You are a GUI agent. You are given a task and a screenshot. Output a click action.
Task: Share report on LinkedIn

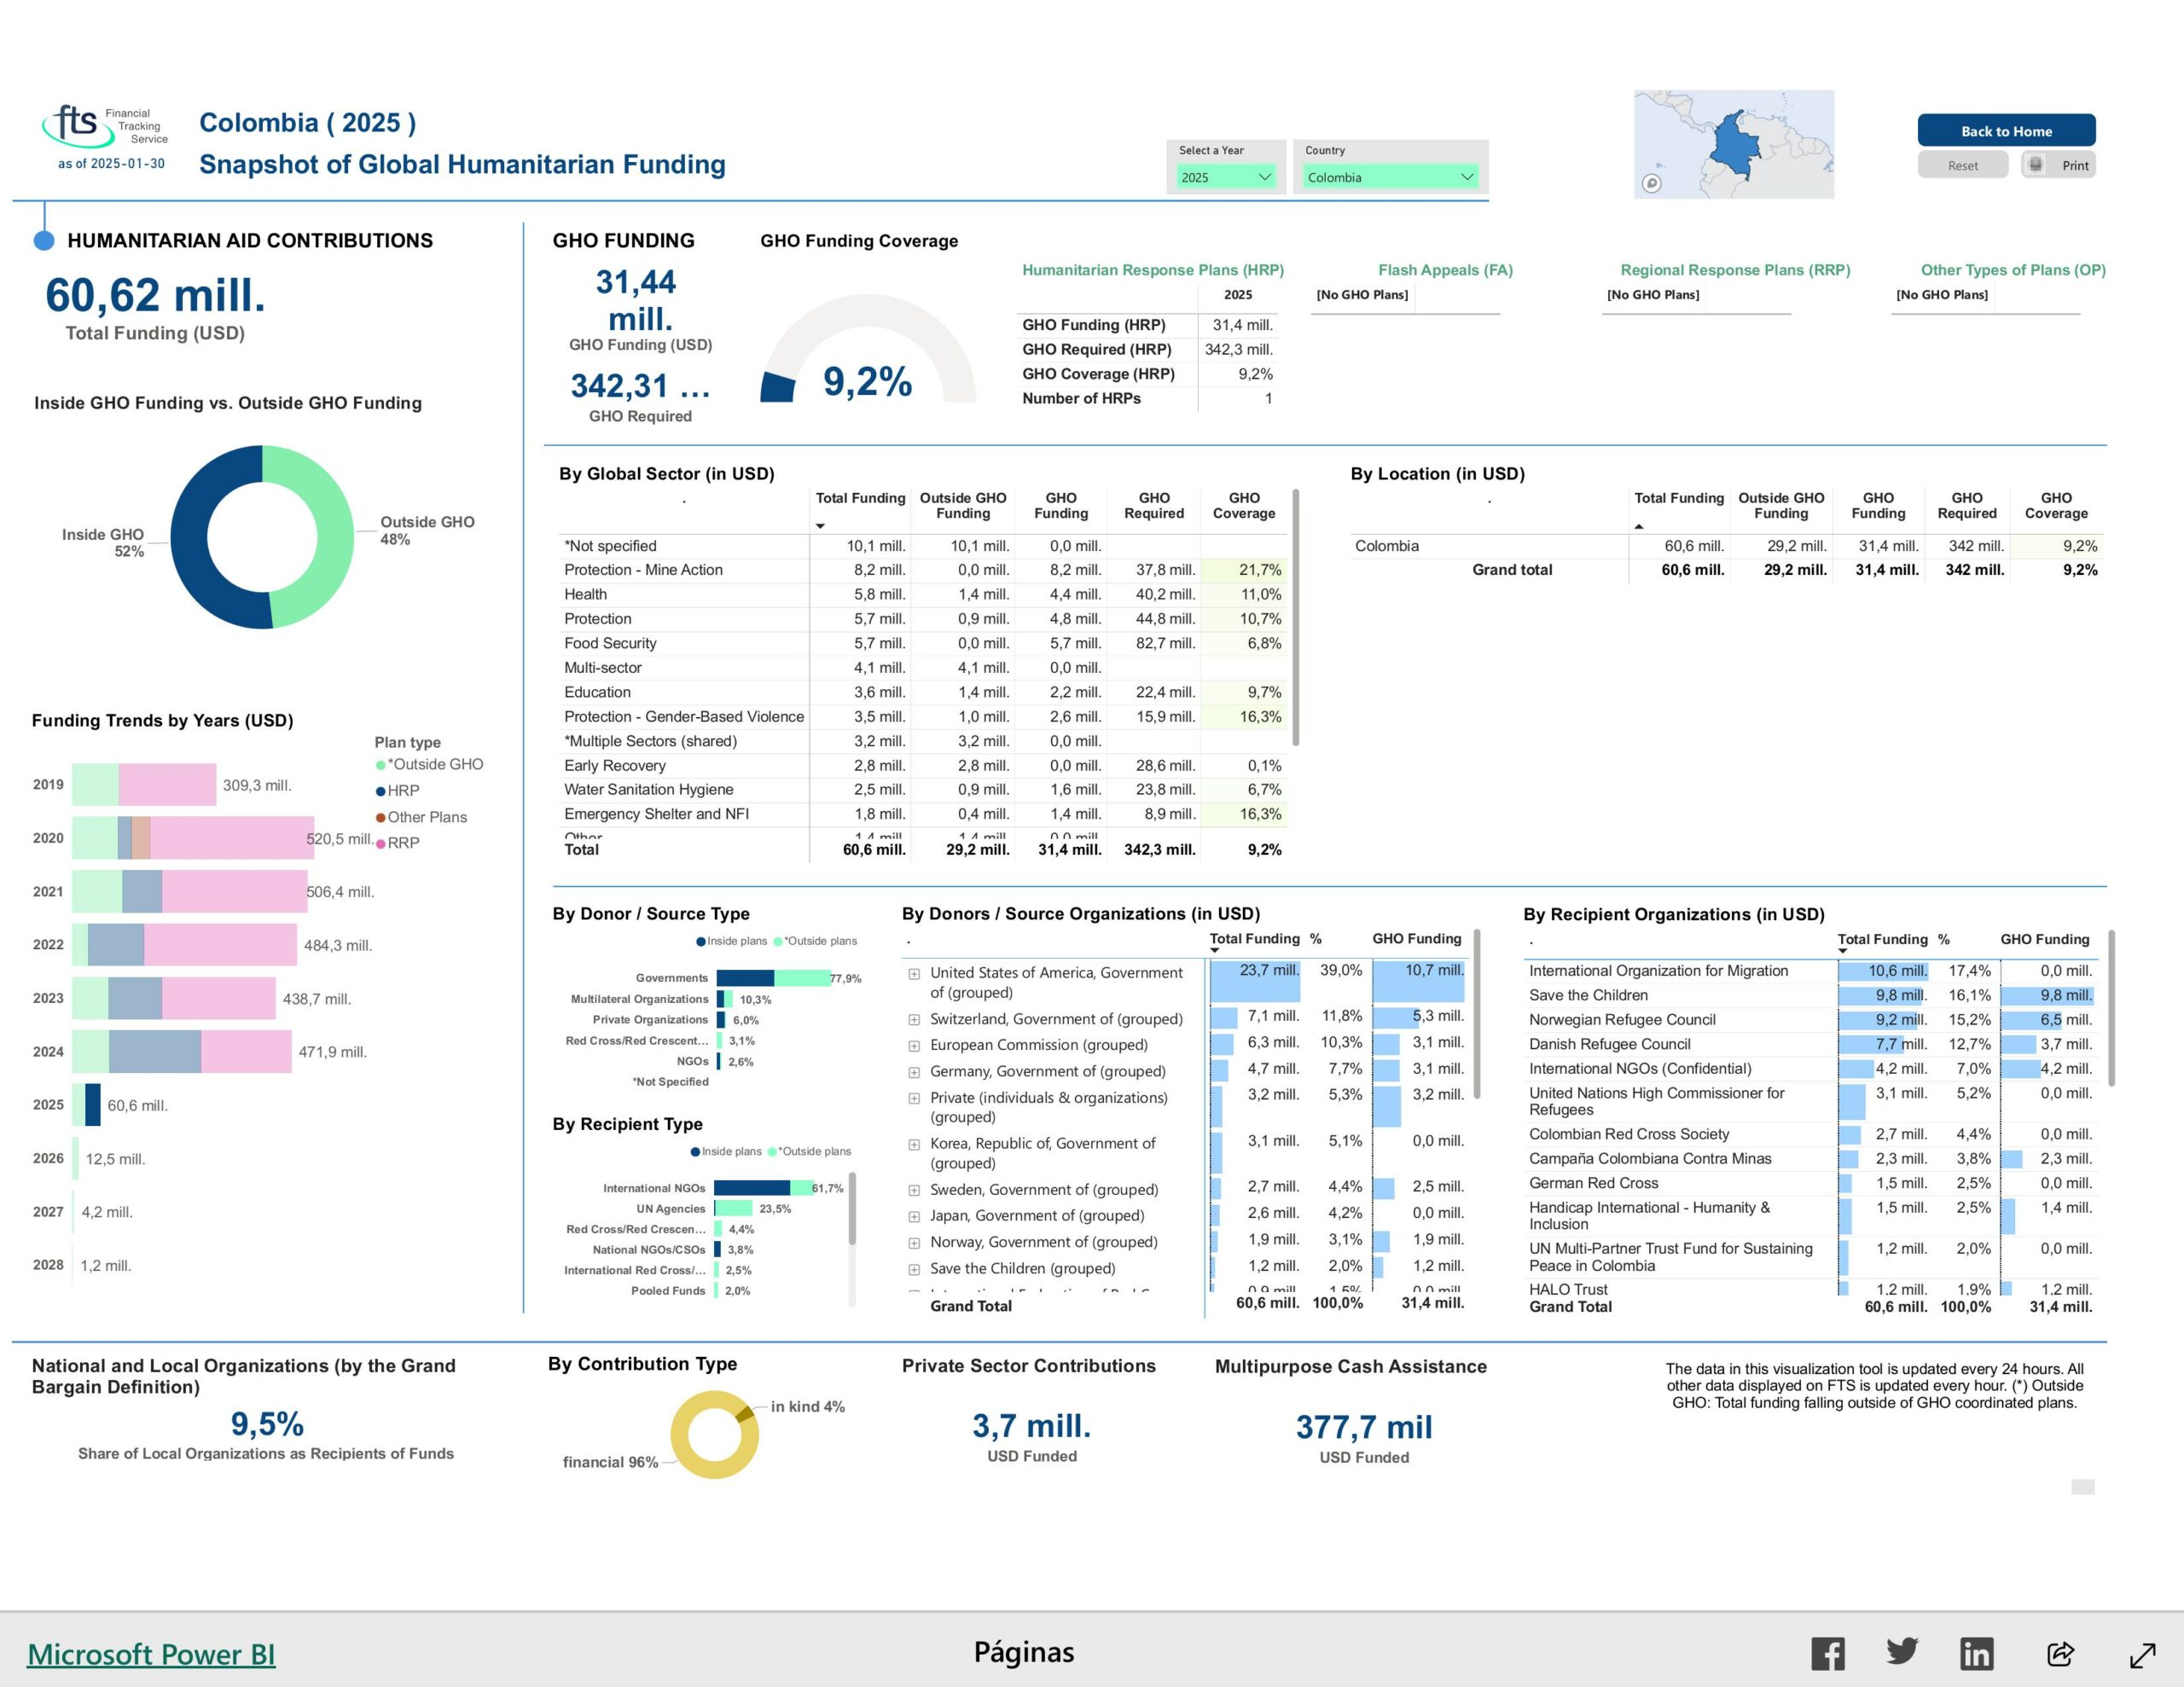coord(1976,1653)
